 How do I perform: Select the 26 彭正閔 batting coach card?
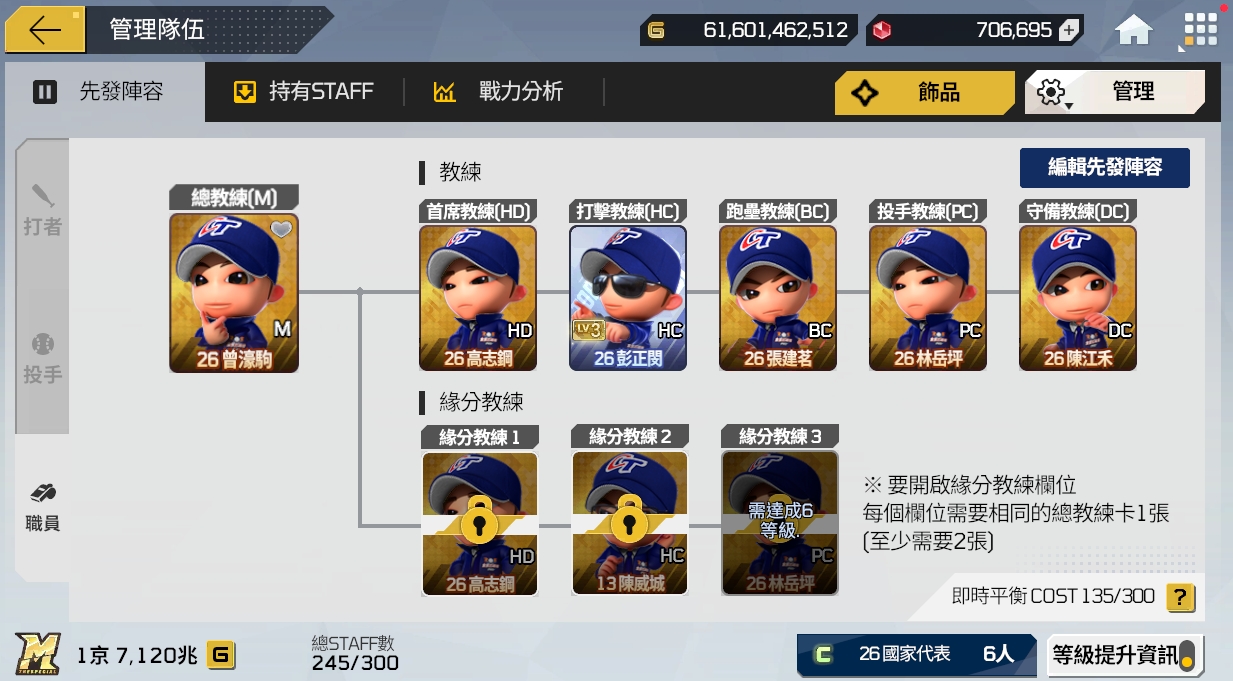[x=628, y=298]
